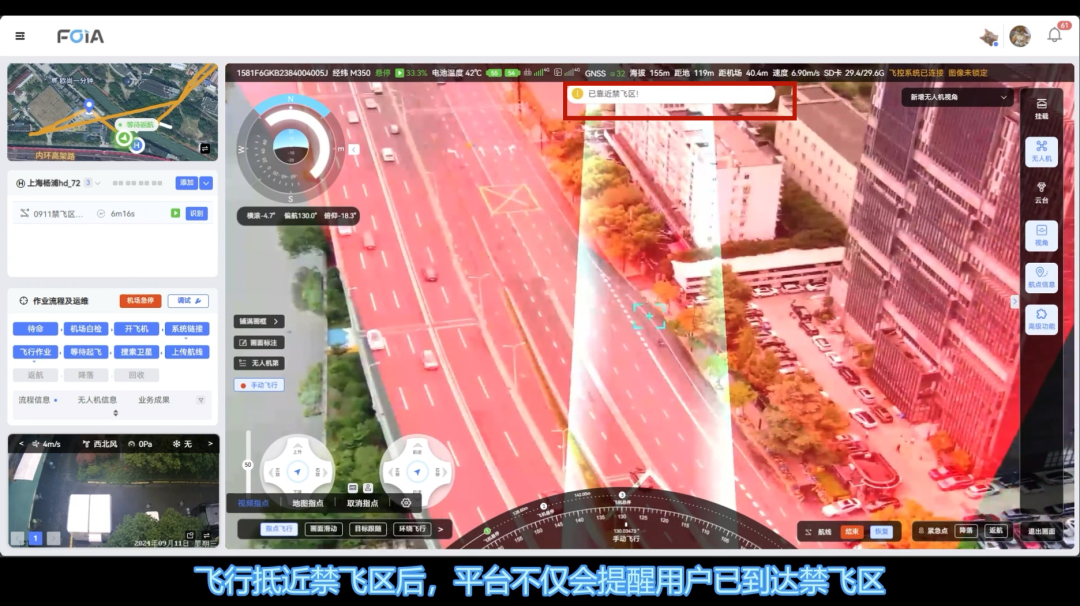Open the 云台 gimbal control icon

tap(1041, 192)
